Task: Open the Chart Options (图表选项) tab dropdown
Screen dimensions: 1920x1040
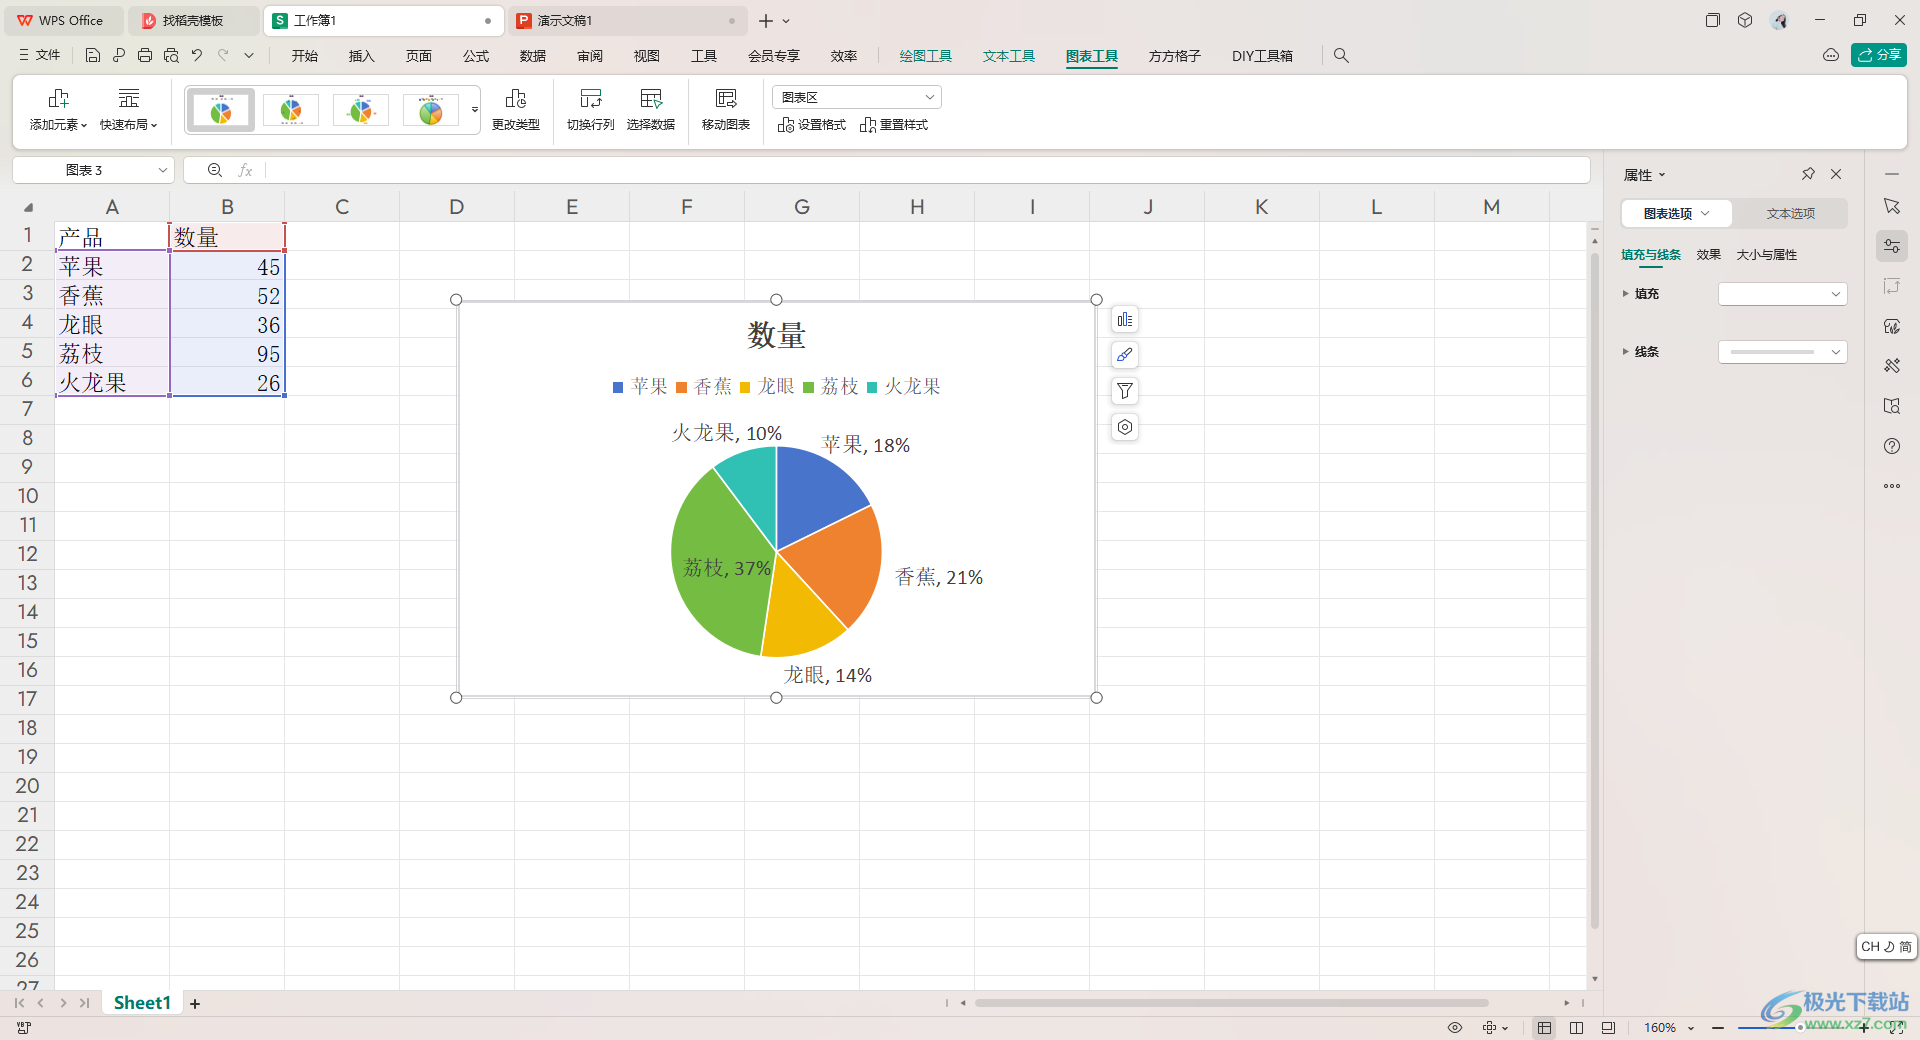Action: click(1677, 213)
